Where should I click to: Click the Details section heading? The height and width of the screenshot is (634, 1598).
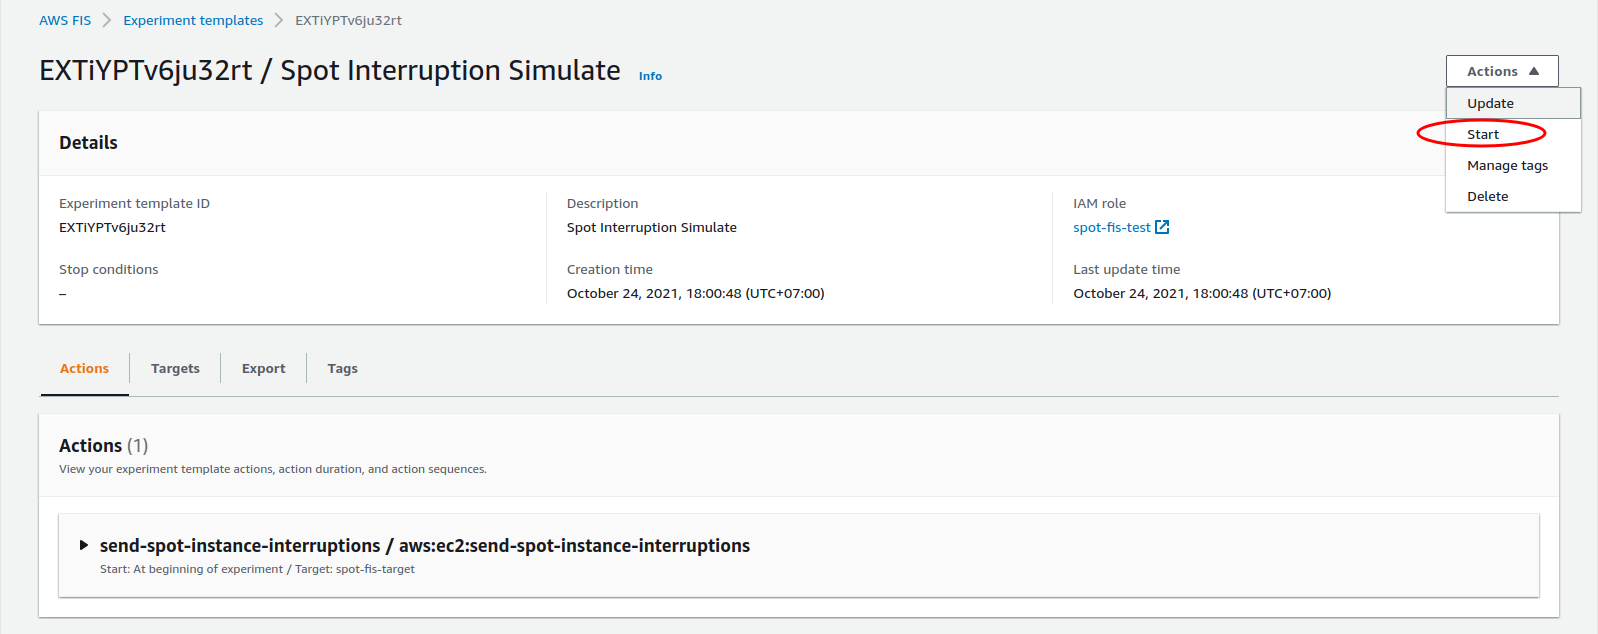click(x=88, y=142)
